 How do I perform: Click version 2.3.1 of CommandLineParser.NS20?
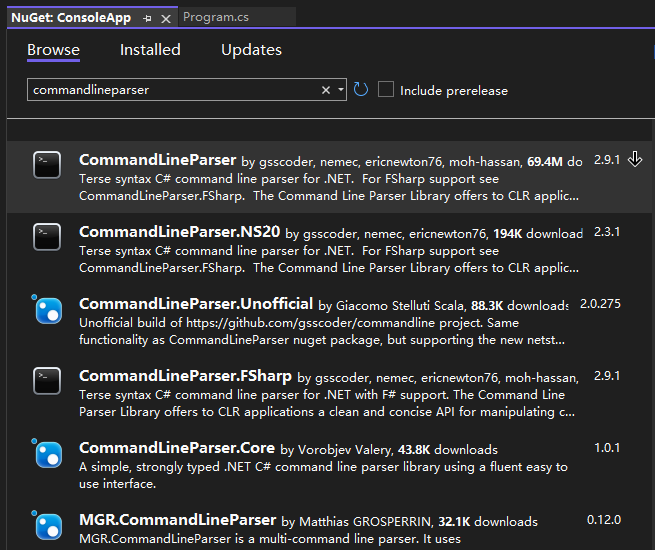[607, 232]
